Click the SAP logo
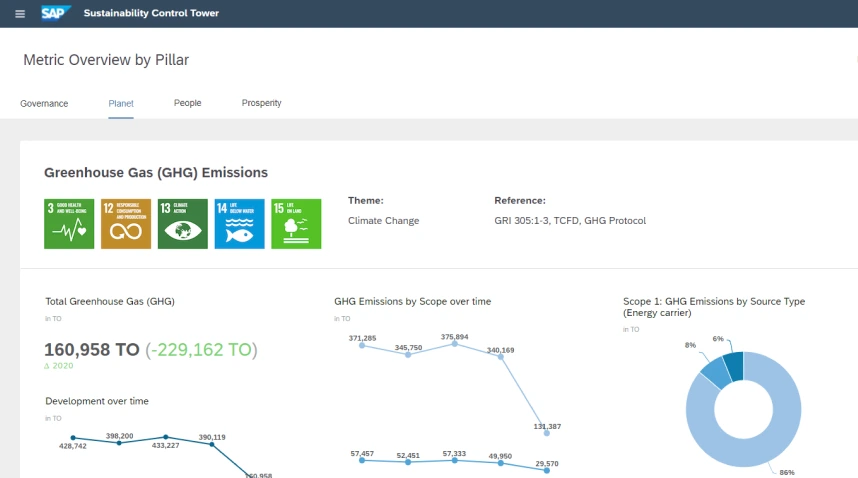 [x=56, y=13]
